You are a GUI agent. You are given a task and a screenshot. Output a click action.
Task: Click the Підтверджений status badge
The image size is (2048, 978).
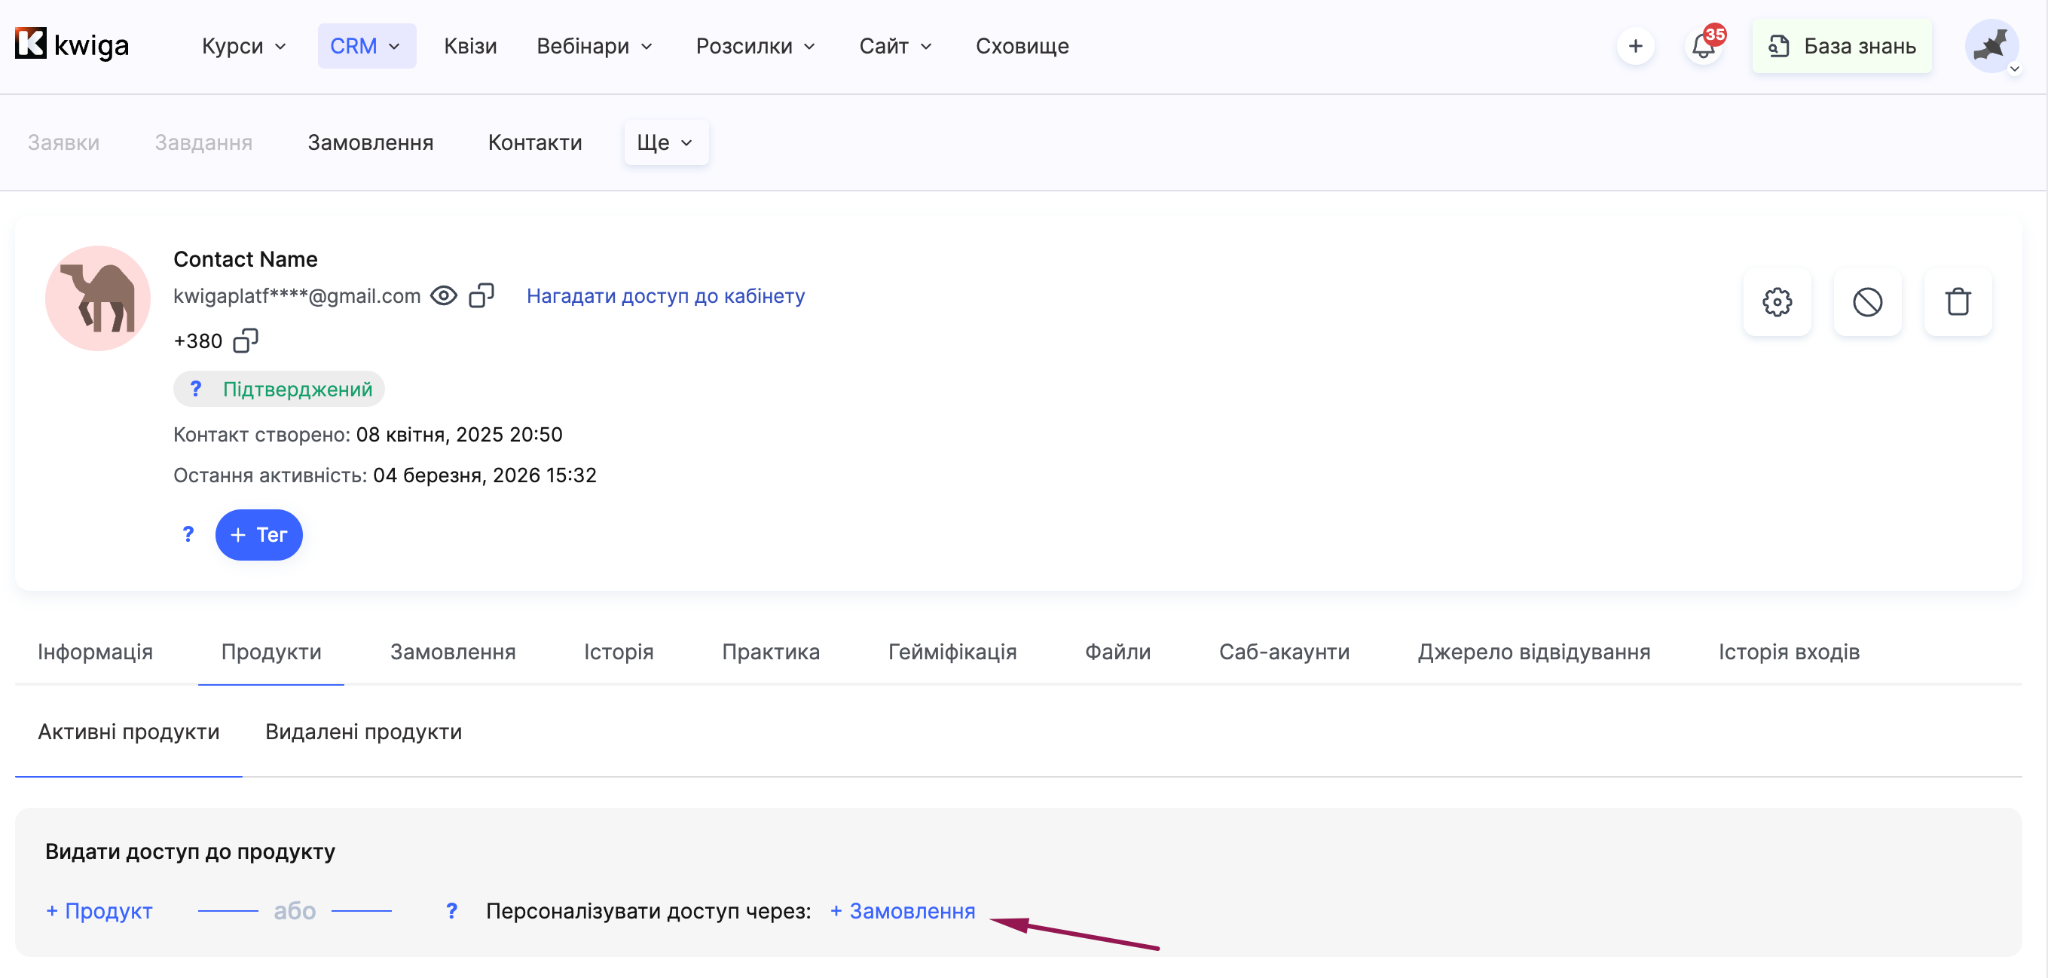tap(279, 389)
